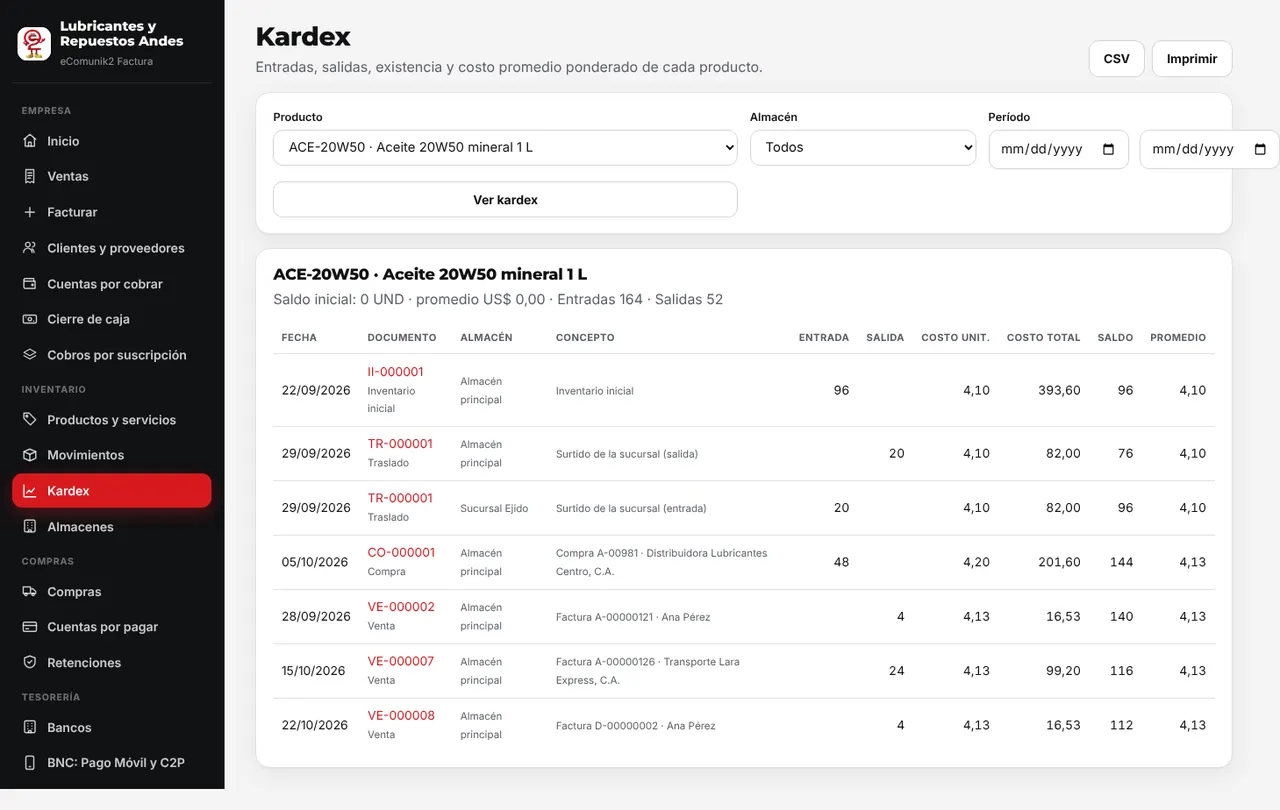
Task: Click the card icon for Cuentas por pagar
Action: coord(30,627)
